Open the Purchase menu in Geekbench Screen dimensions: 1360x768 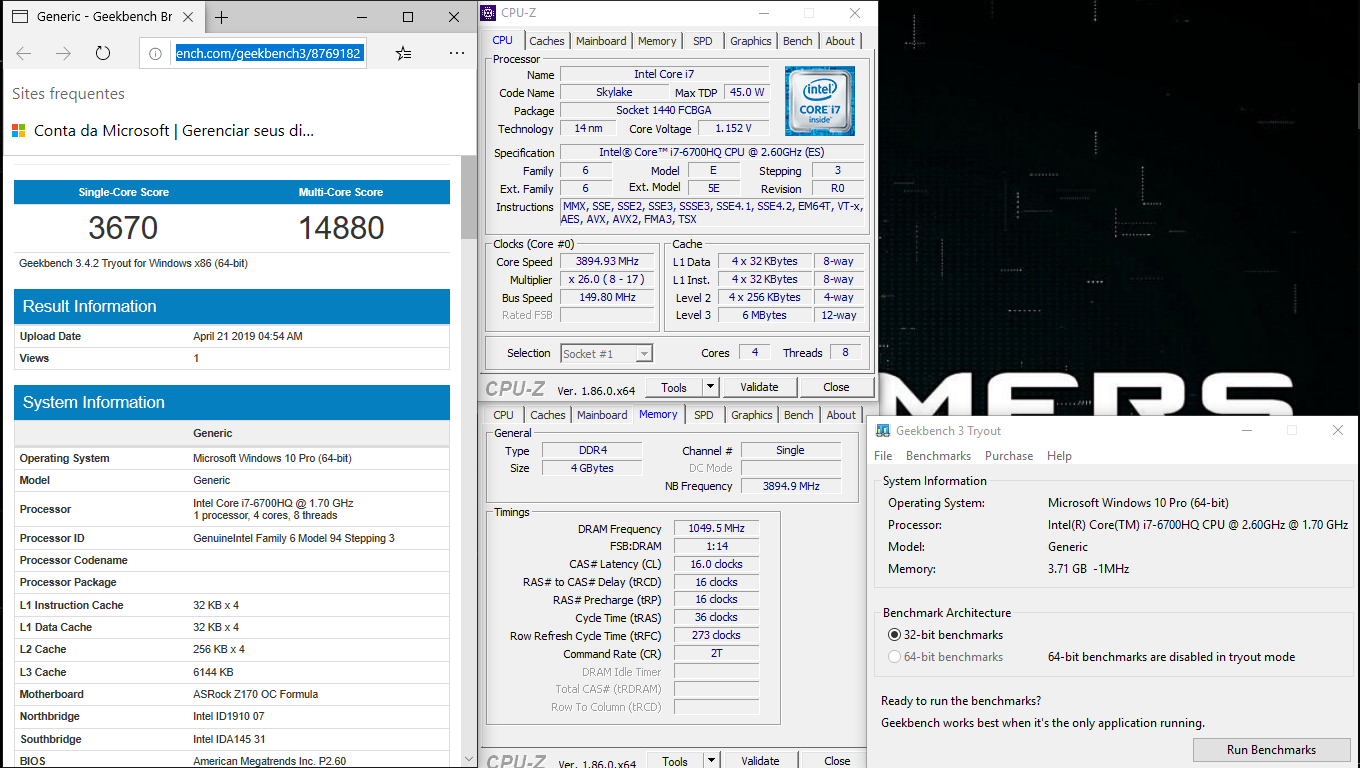1009,456
